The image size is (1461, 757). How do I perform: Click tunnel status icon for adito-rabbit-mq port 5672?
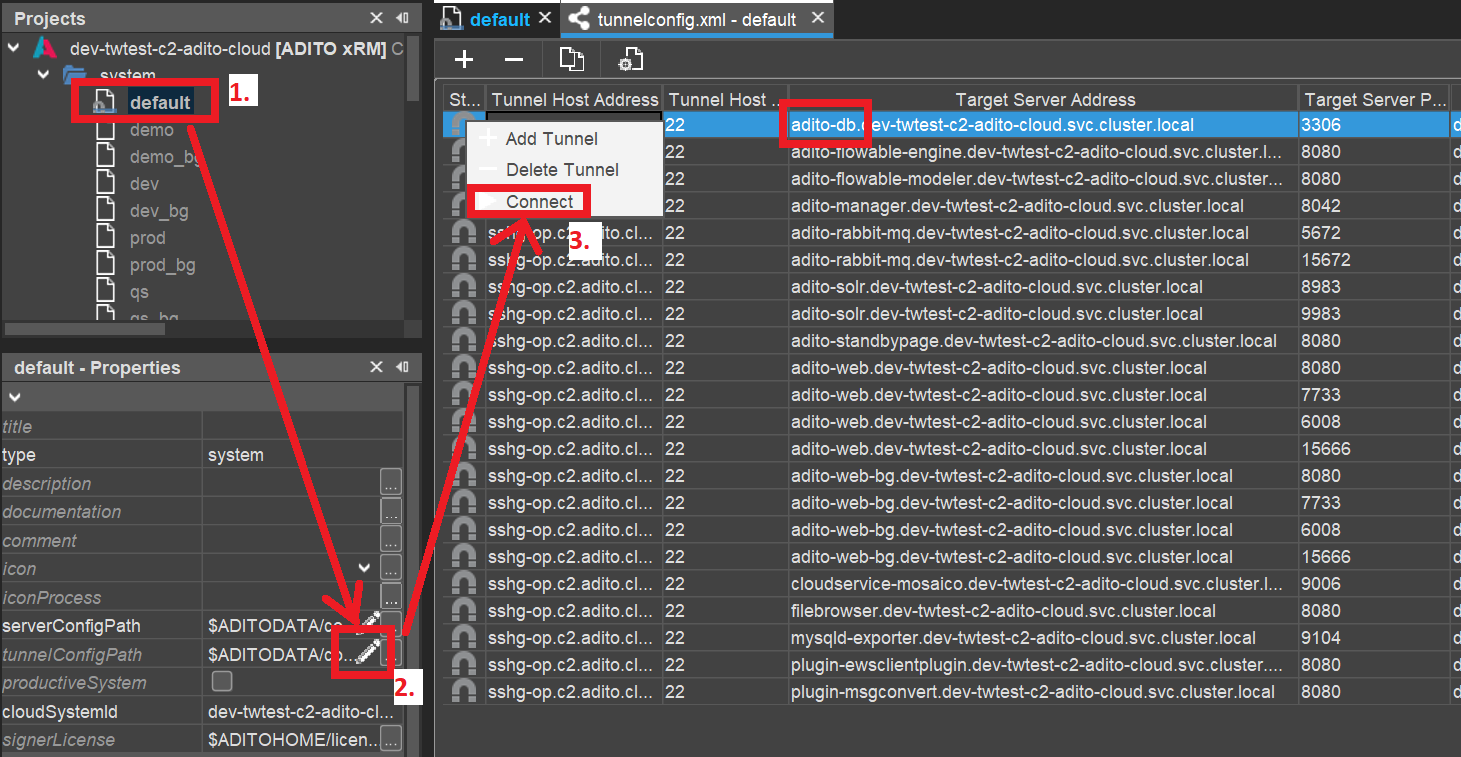point(464,233)
